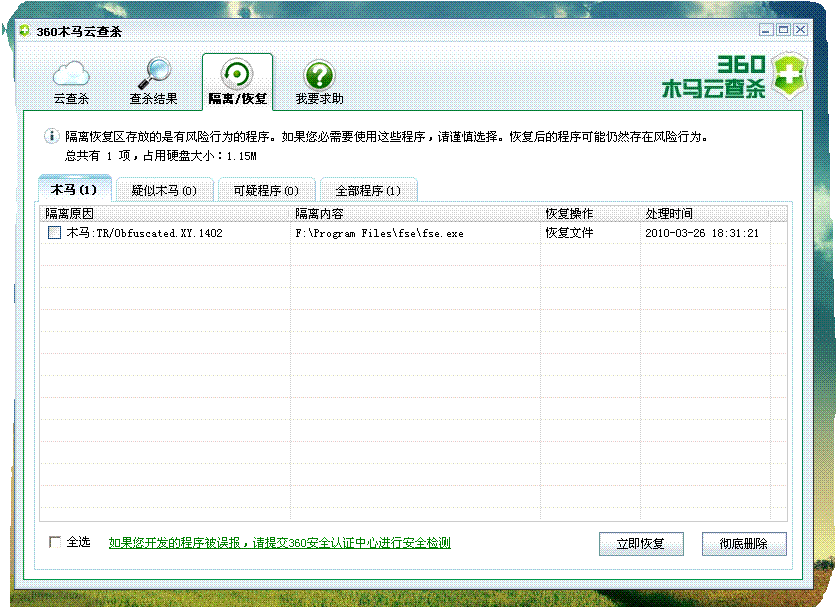Open the 云查杀 cloud scan icon
Viewport: 838px width, 609px height.
(x=71, y=74)
